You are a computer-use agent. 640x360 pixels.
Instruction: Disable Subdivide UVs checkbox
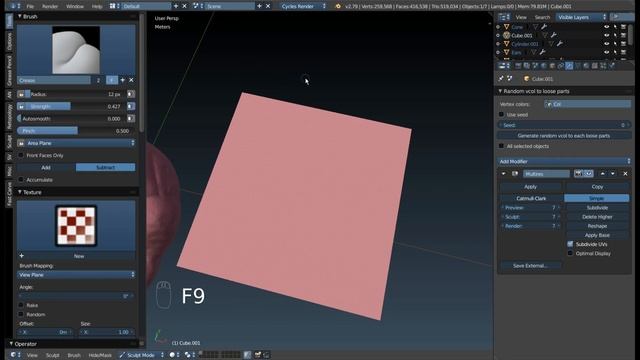(x=570, y=244)
